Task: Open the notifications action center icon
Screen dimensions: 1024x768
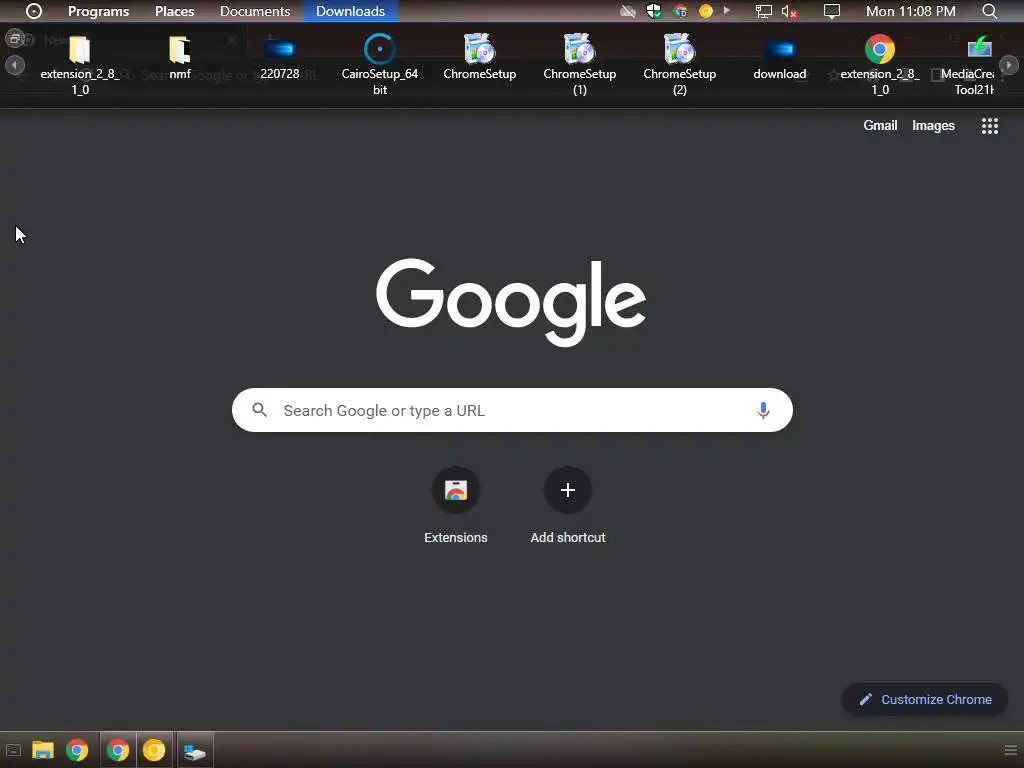Action: [831, 11]
